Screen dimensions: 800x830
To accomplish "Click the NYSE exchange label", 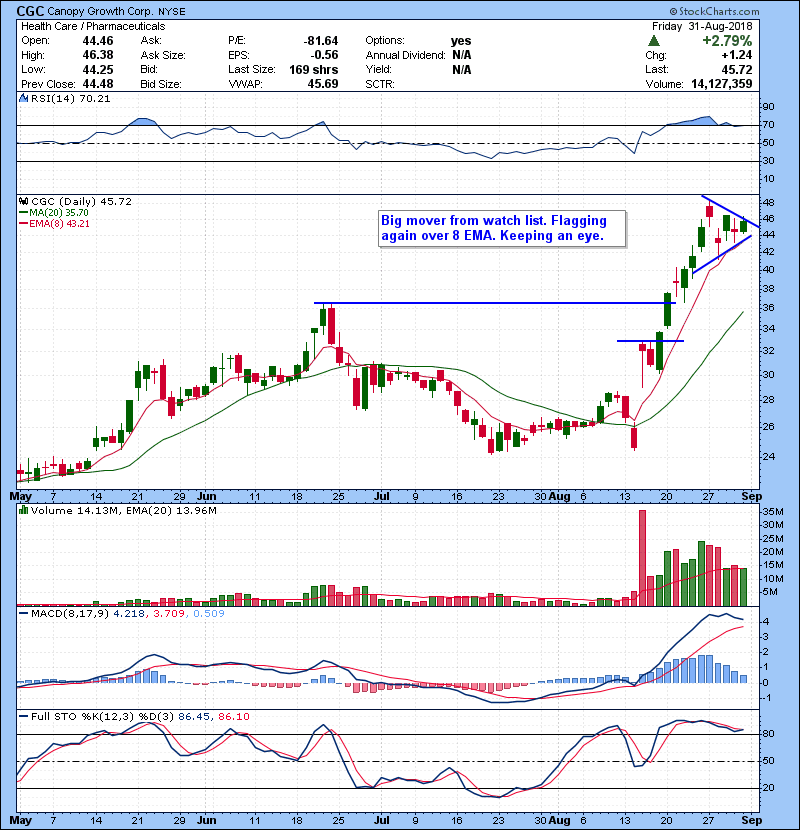I will (172, 12).
